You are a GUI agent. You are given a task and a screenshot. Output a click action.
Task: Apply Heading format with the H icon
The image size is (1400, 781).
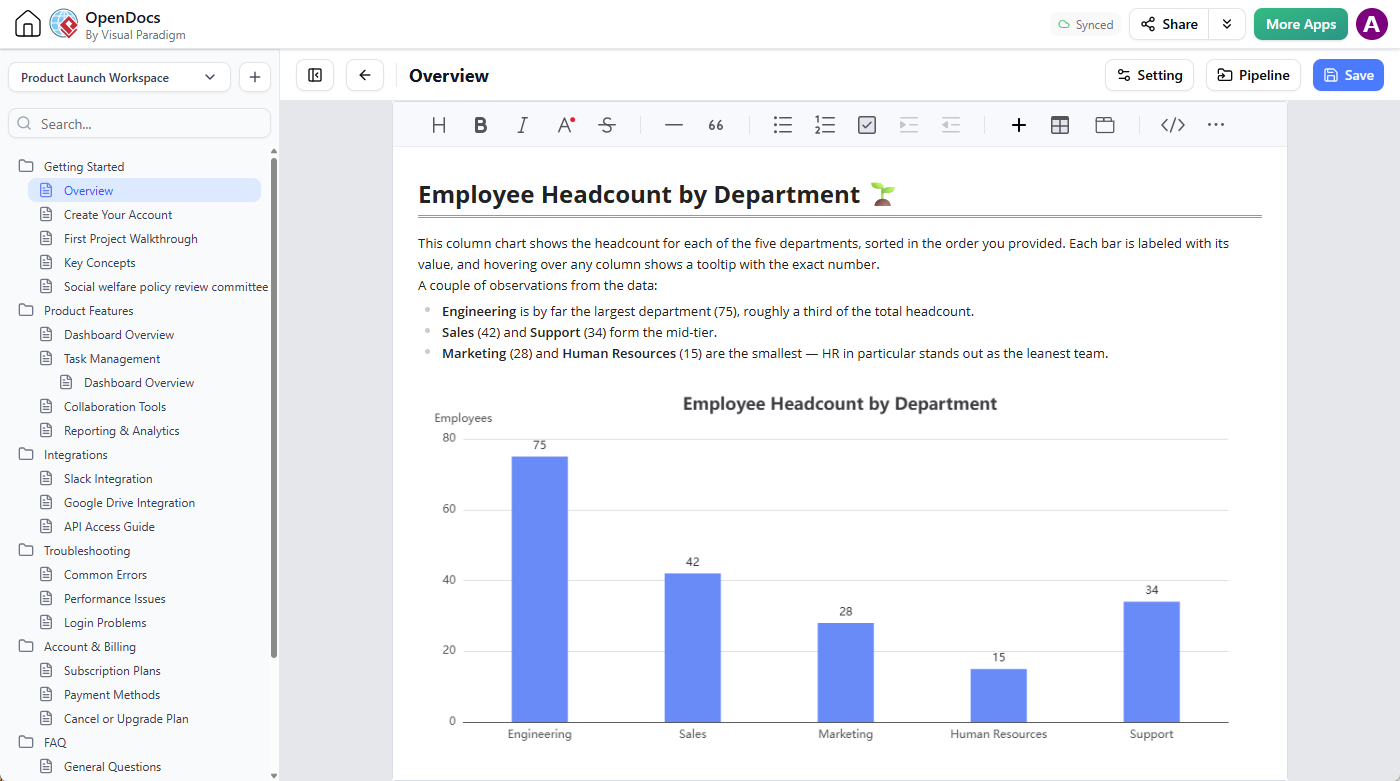439,125
